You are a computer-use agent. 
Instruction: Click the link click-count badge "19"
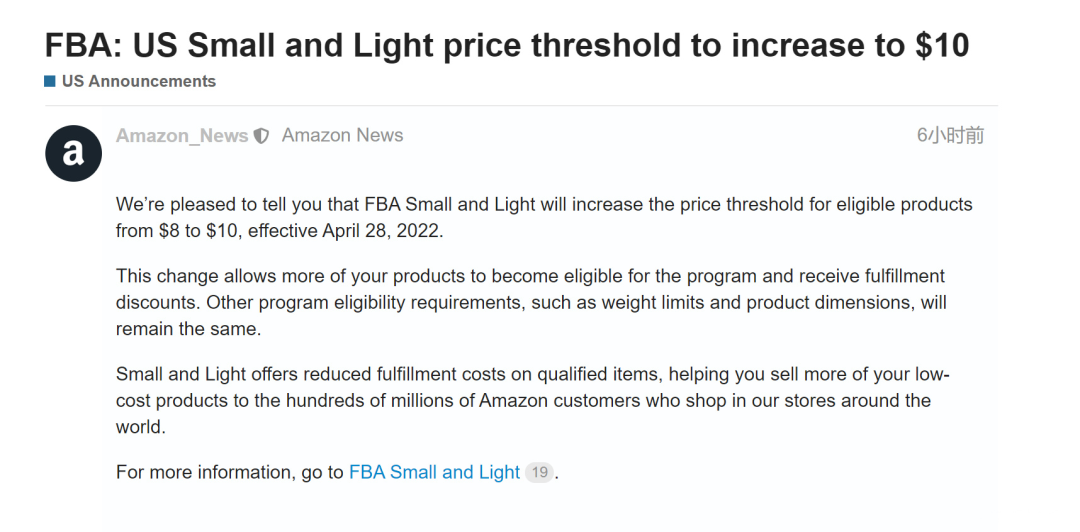(x=539, y=472)
